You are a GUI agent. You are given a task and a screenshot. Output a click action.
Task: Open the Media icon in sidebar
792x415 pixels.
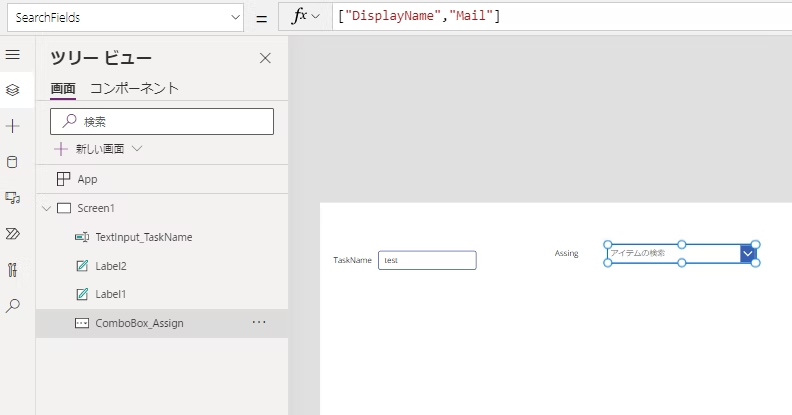(13, 198)
